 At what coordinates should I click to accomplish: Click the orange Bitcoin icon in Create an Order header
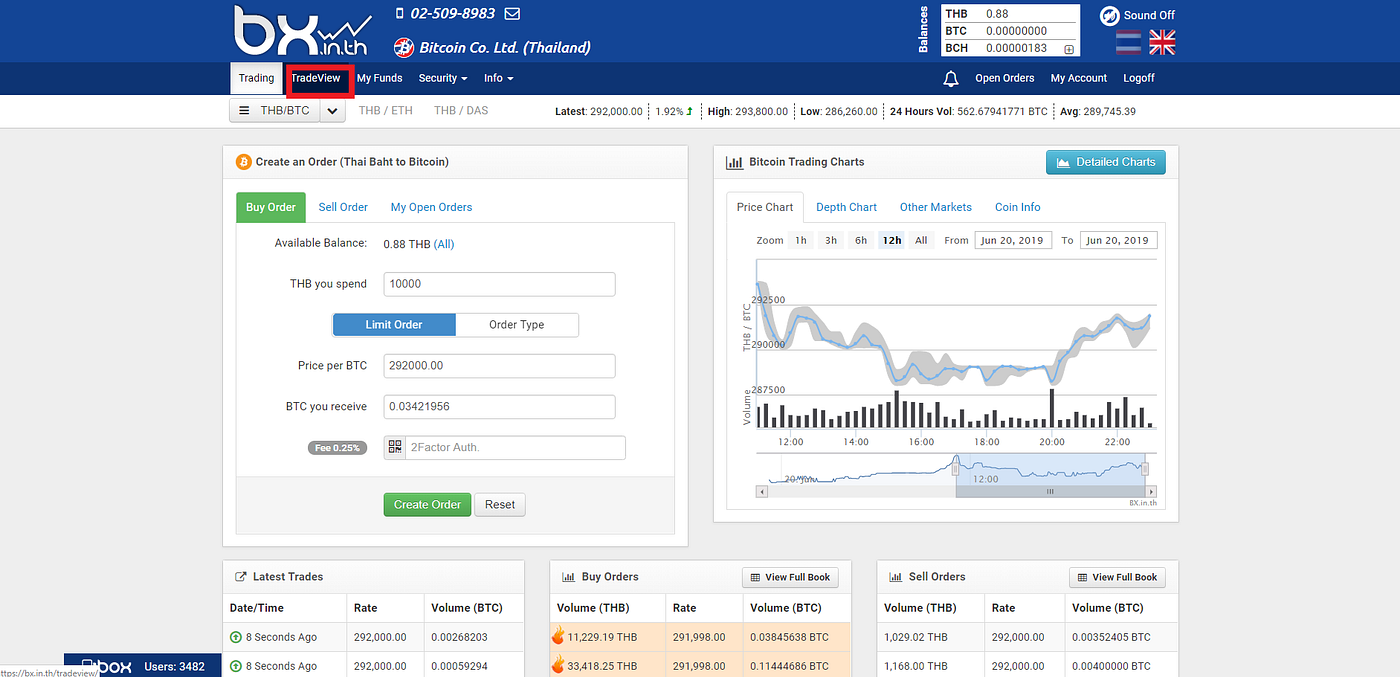click(243, 162)
